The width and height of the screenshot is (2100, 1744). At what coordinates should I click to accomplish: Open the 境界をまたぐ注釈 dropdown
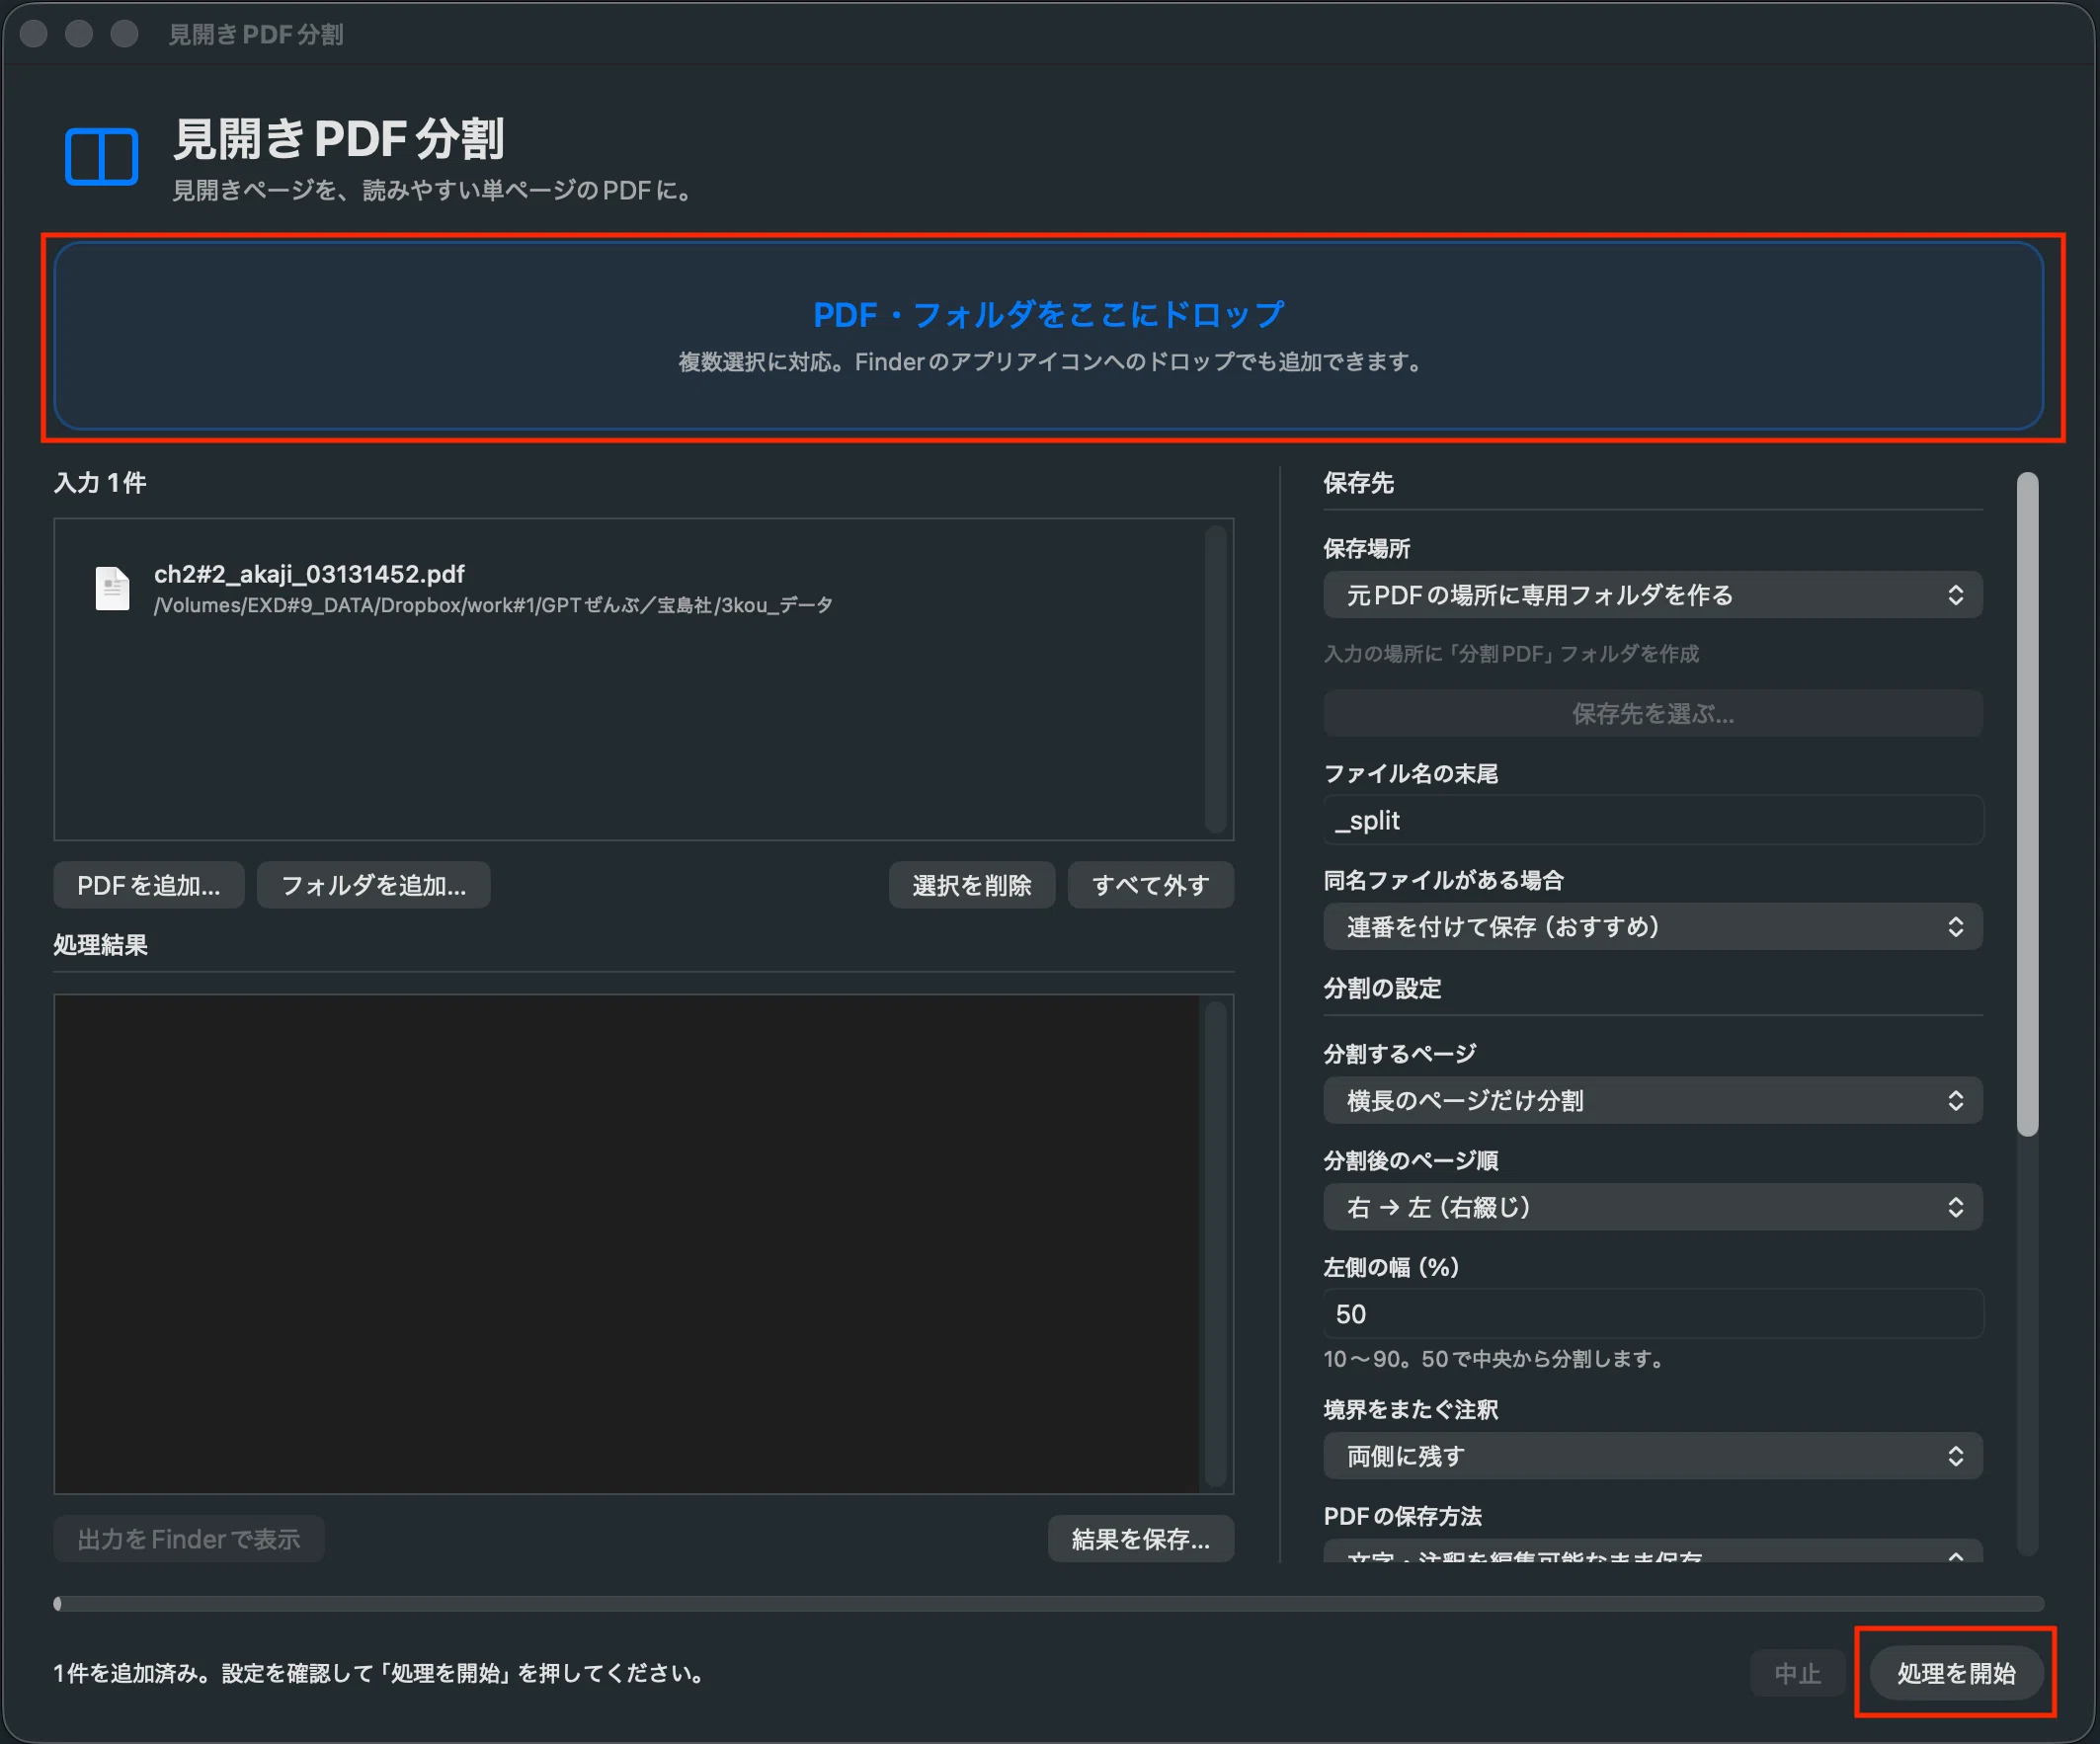click(x=1652, y=1456)
